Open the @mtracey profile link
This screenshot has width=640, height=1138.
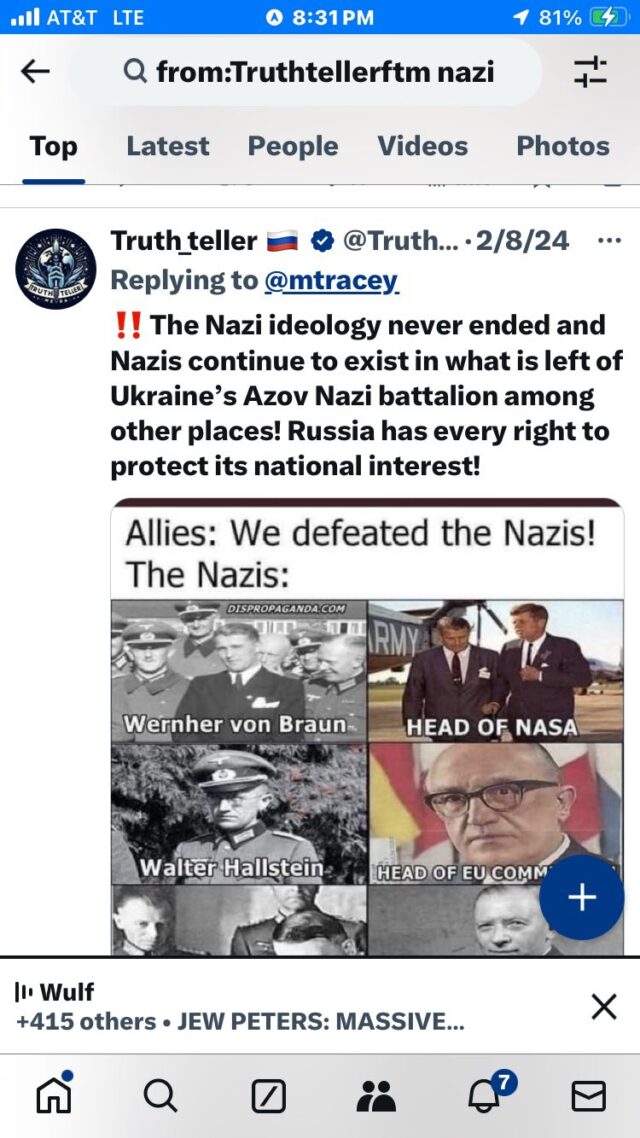pyautogui.click(x=332, y=280)
